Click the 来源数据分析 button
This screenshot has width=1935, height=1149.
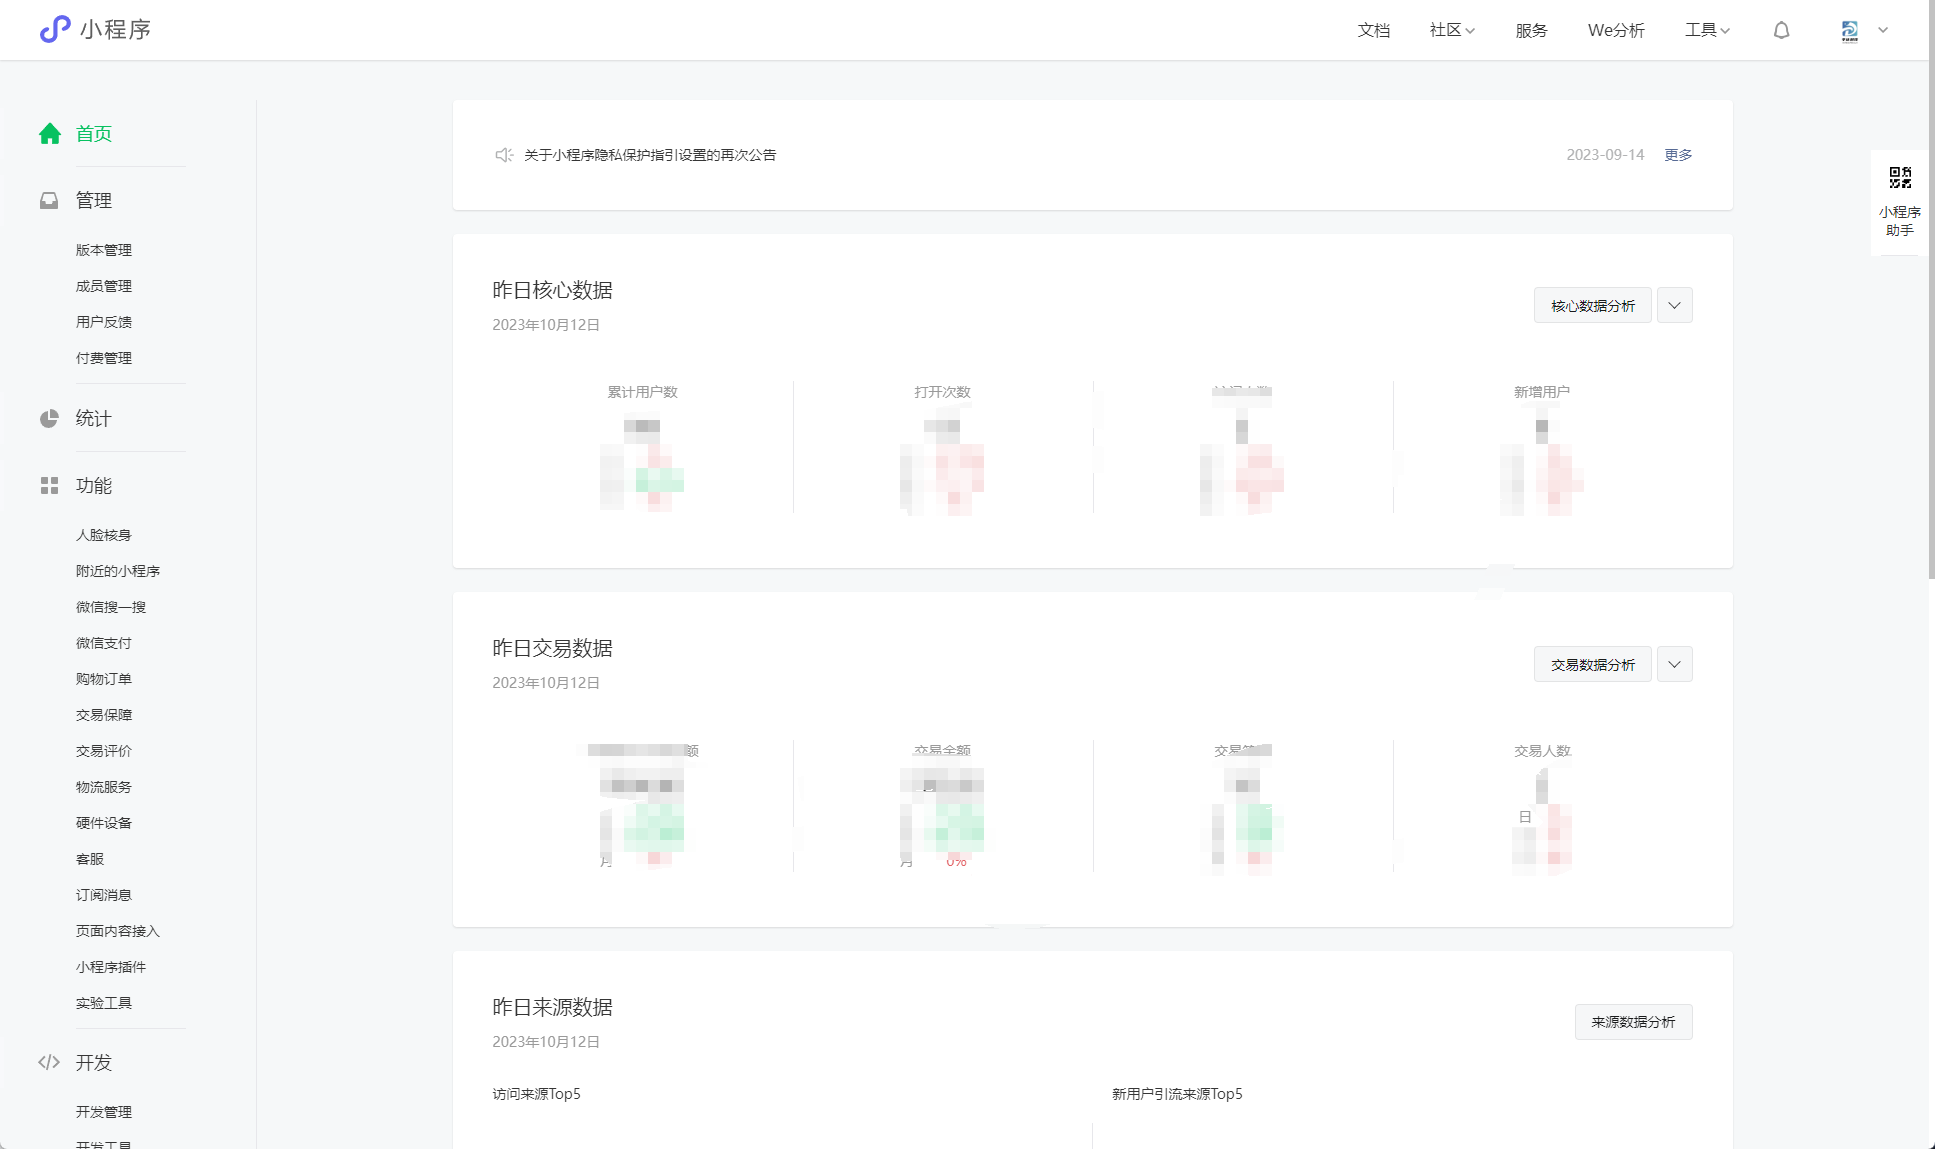tap(1633, 1022)
